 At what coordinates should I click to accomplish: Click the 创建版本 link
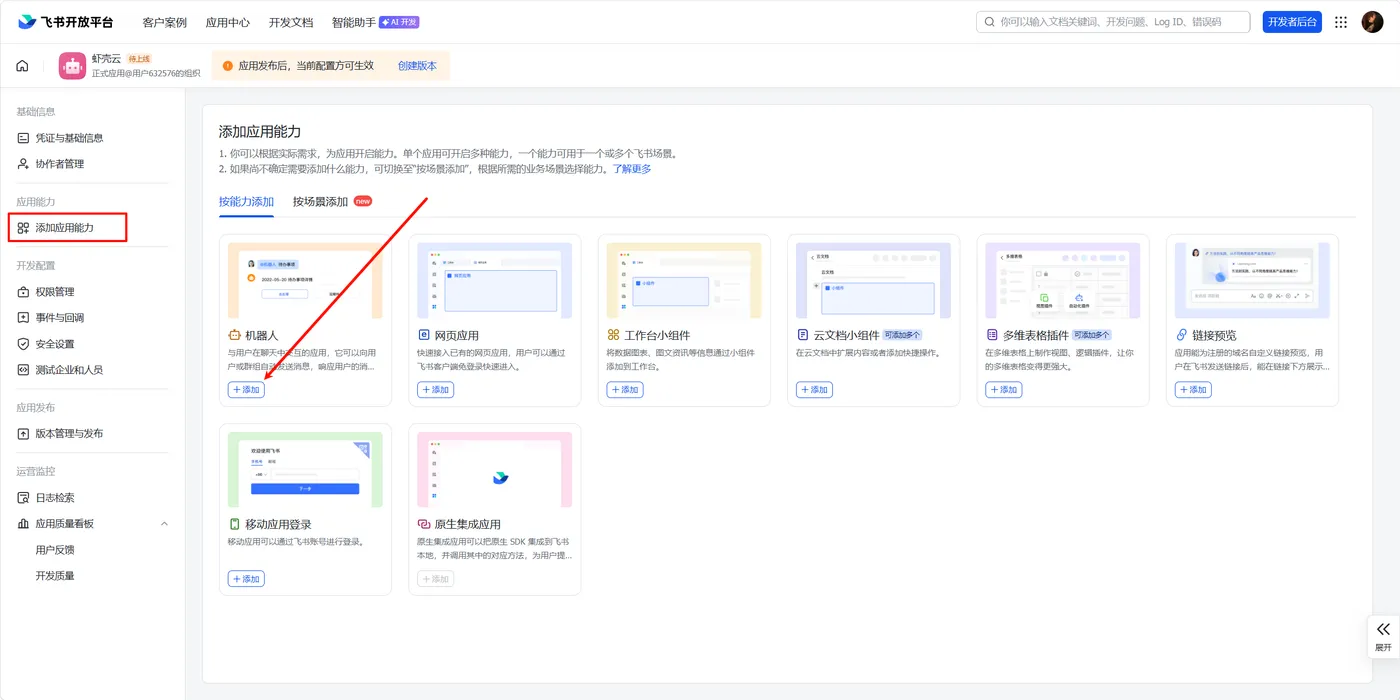tap(417, 66)
